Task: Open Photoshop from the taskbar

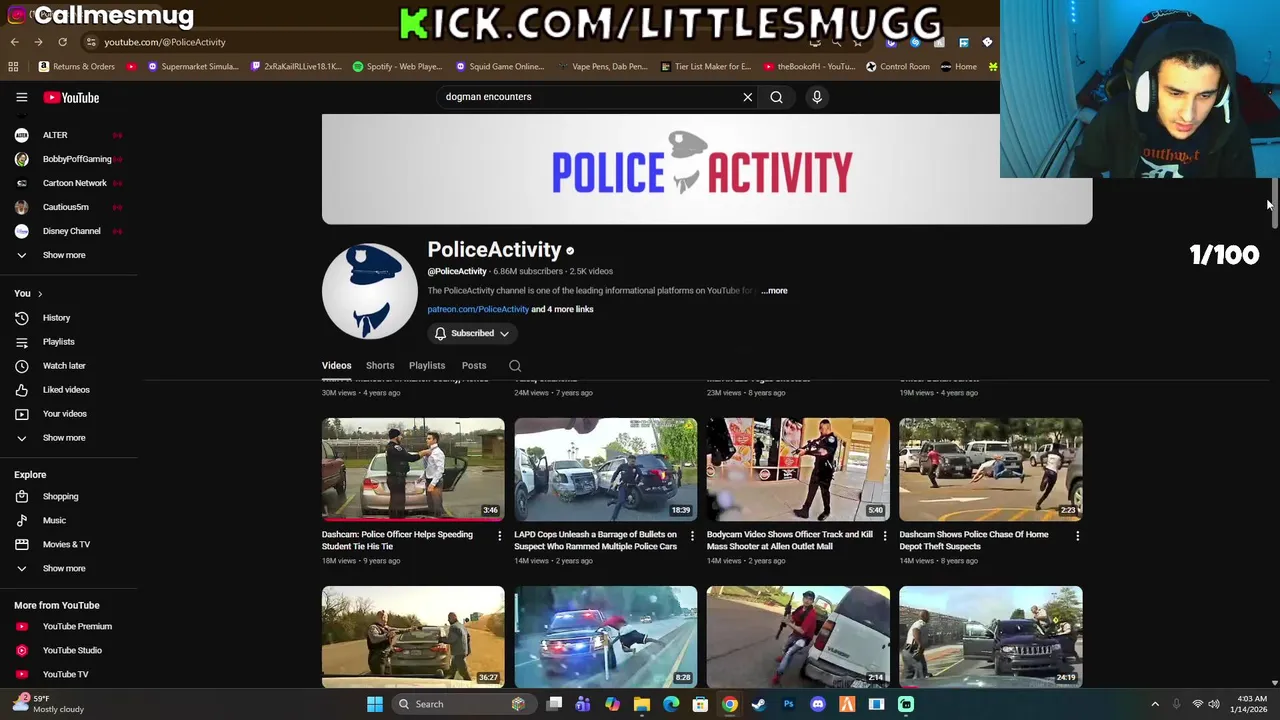Action: [788, 704]
